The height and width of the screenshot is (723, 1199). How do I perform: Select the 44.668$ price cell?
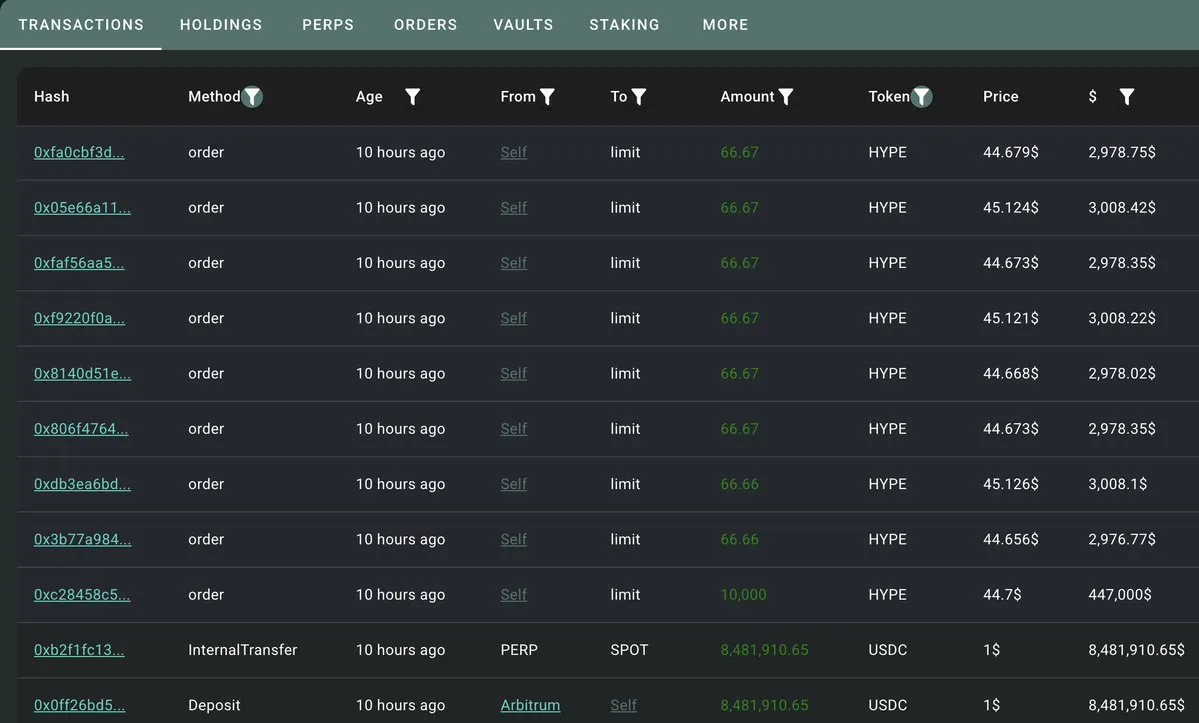(1010, 373)
